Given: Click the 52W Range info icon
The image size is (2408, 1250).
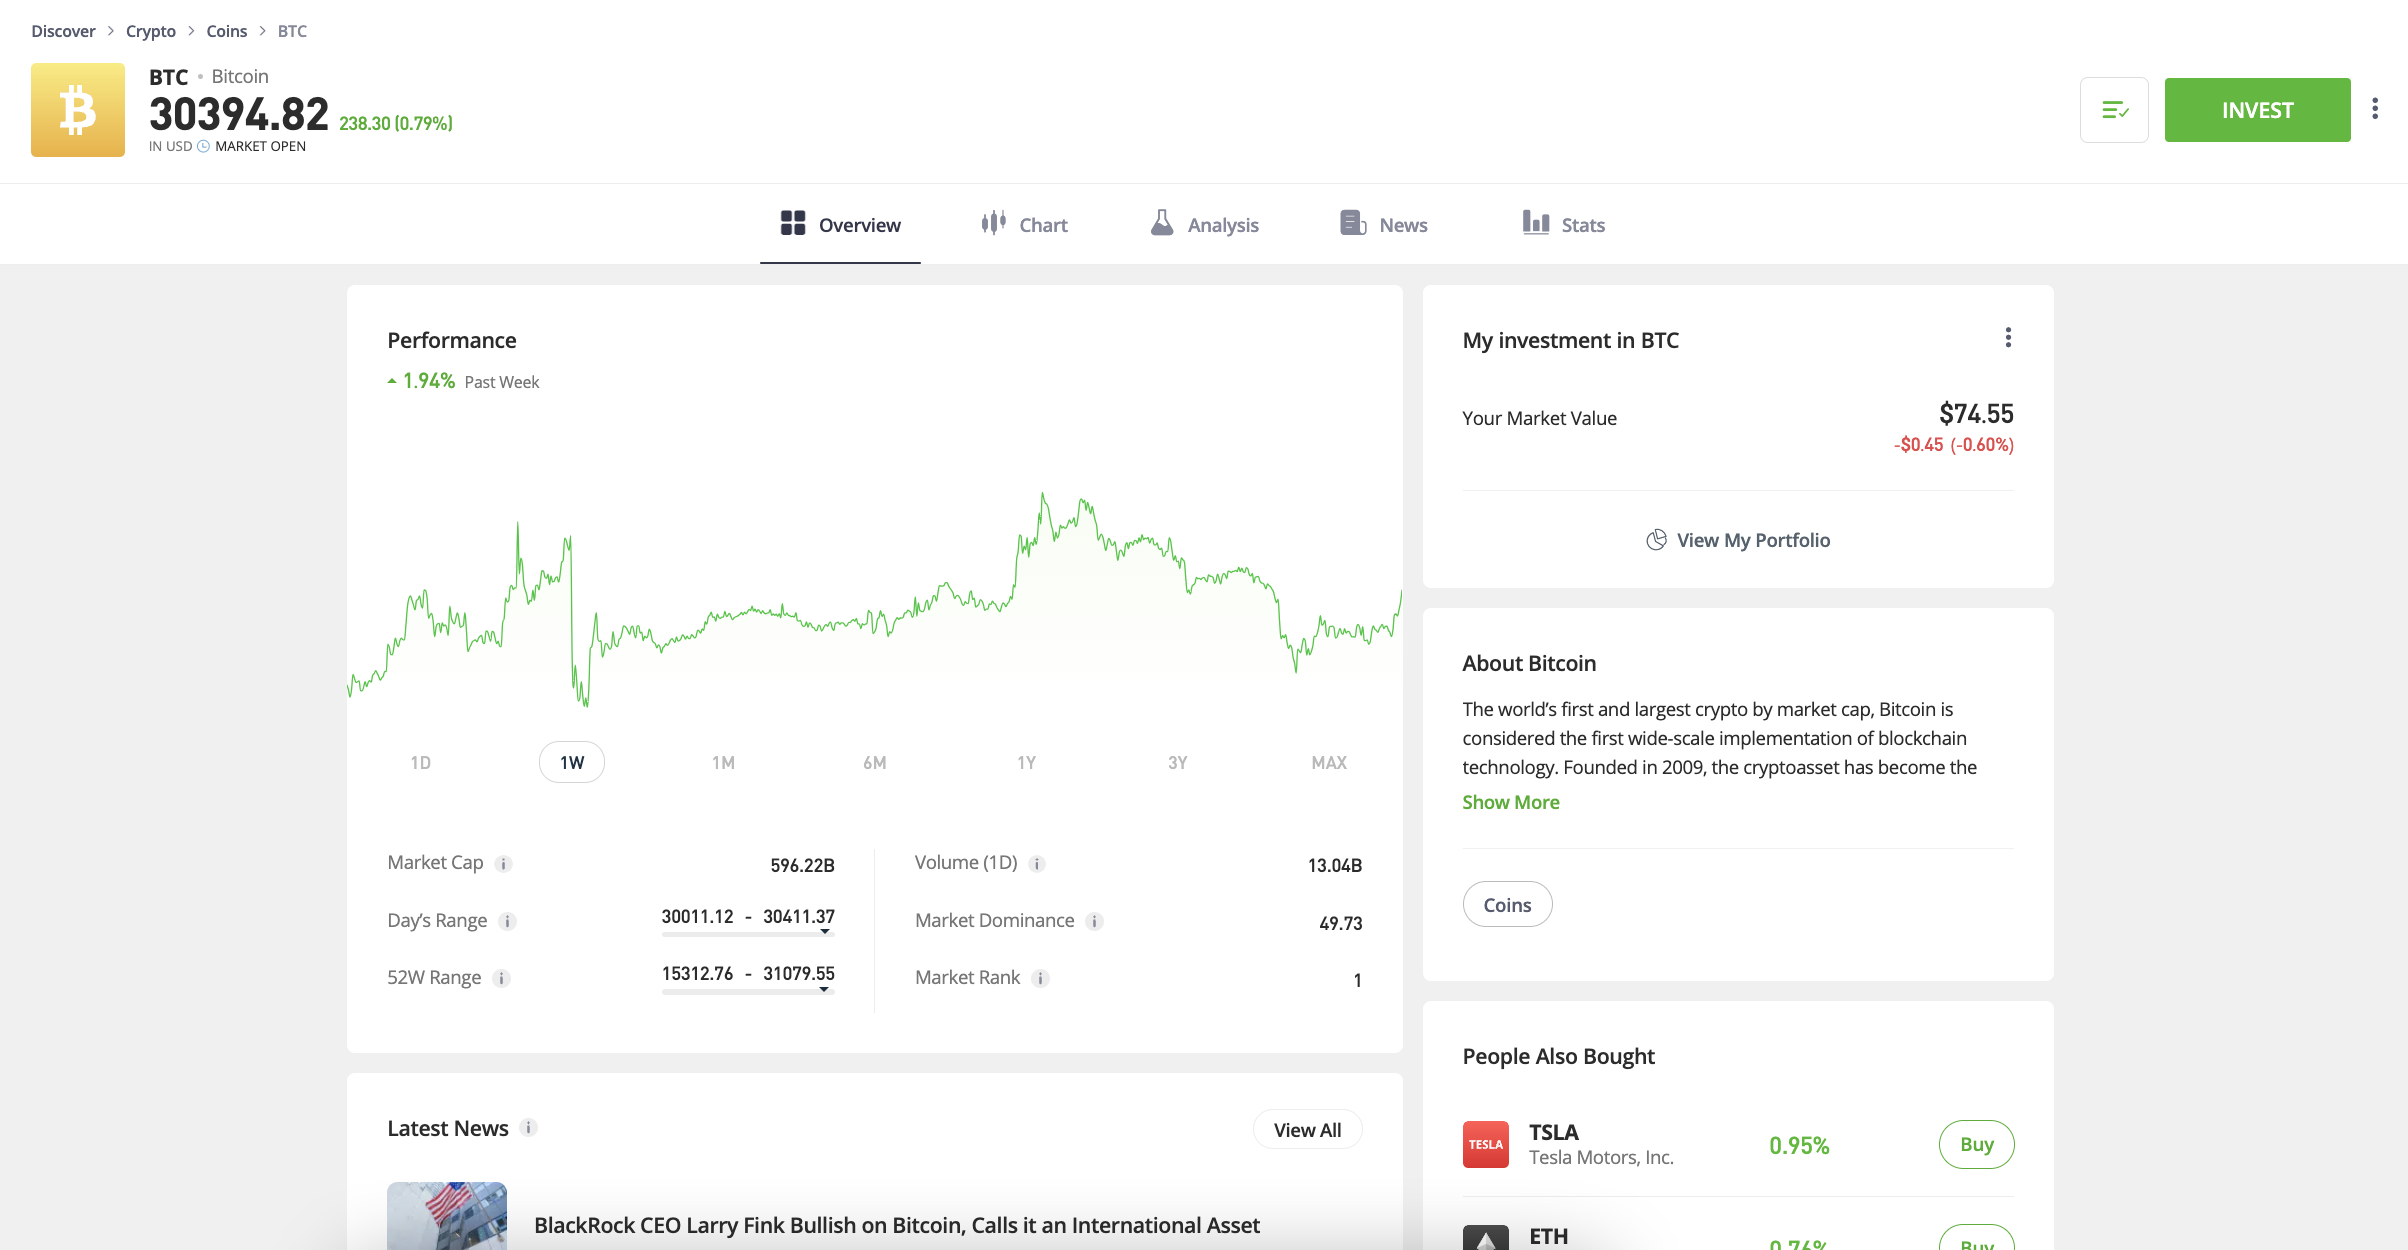Looking at the screenshot, I should point(502,979).
